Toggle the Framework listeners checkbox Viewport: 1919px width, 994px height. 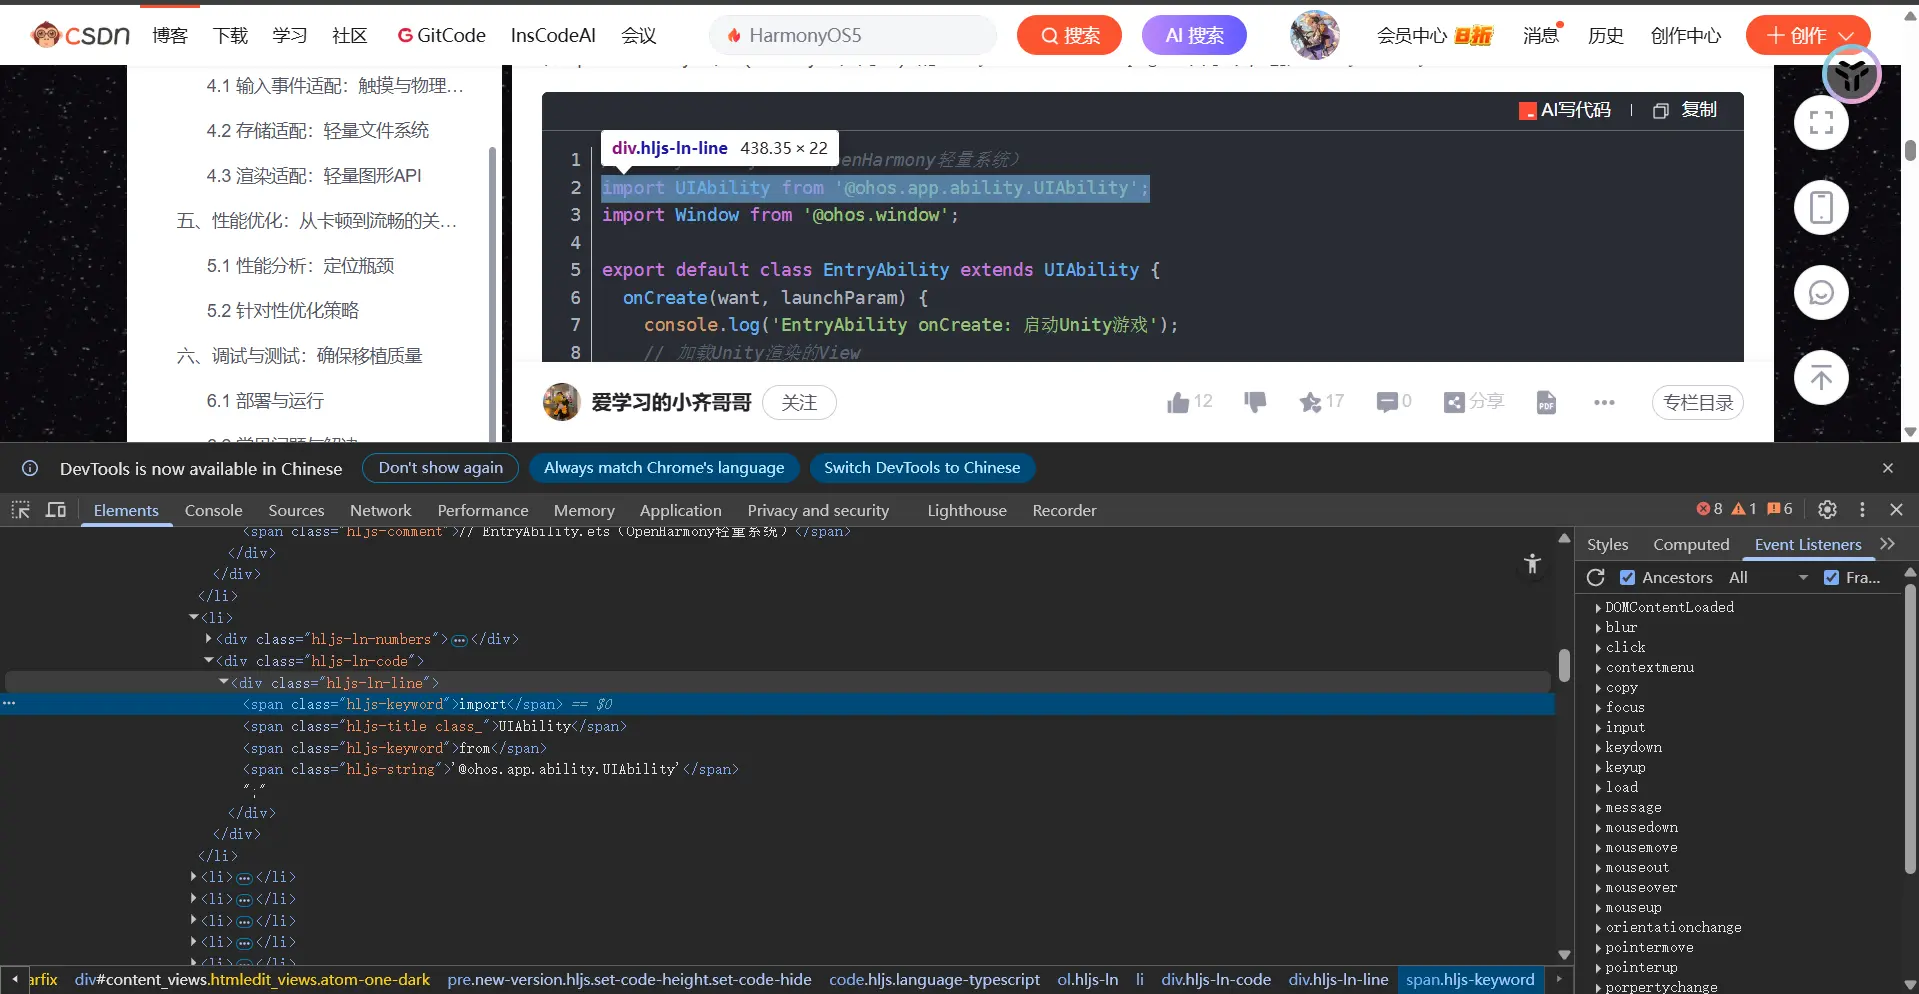(x=1832, y=578)
